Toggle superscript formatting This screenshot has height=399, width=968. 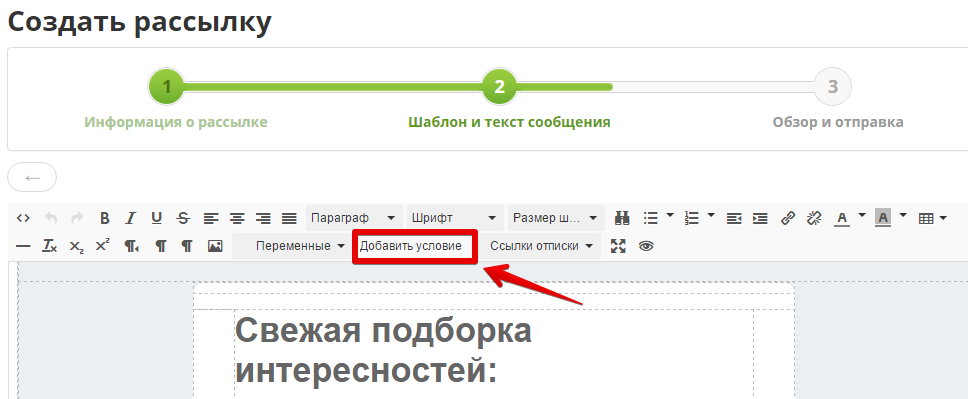coord(102,245)
